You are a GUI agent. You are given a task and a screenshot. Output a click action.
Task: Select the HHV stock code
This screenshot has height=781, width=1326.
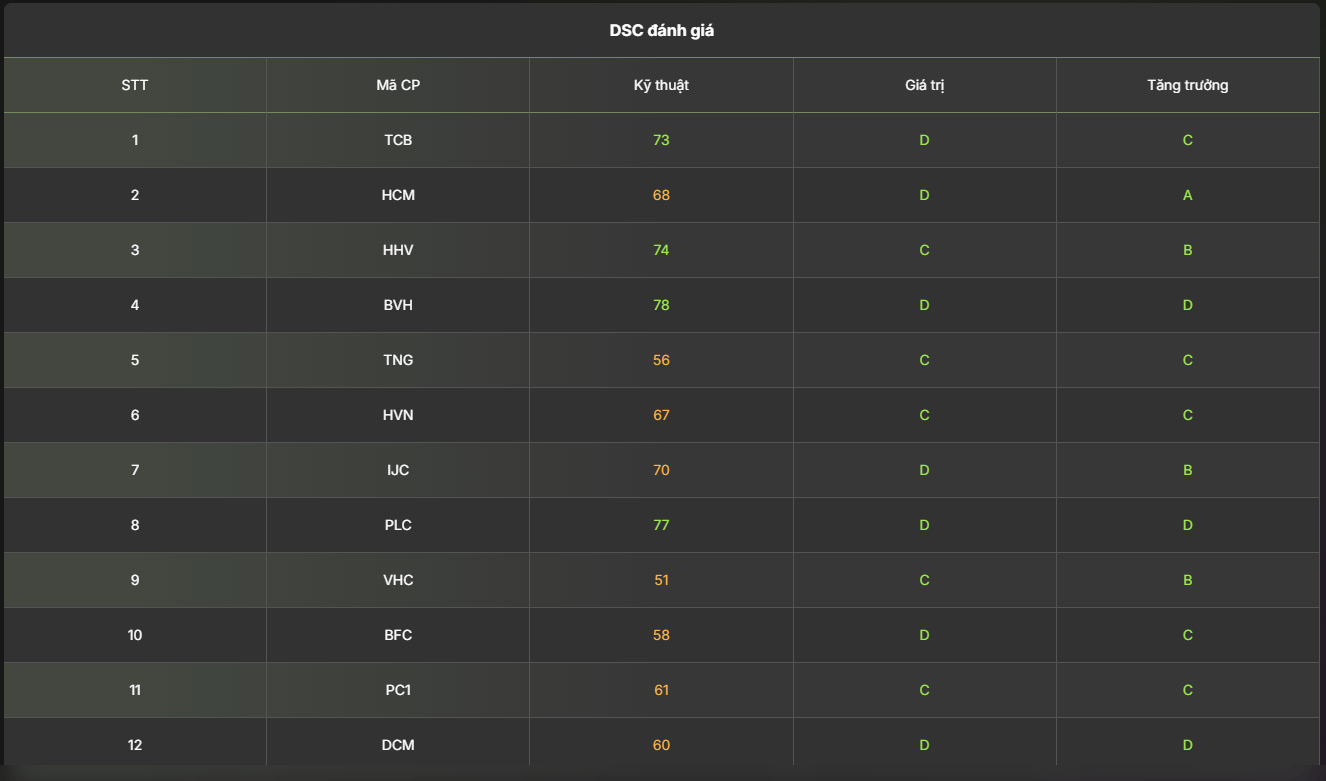(x=398, y=250)
